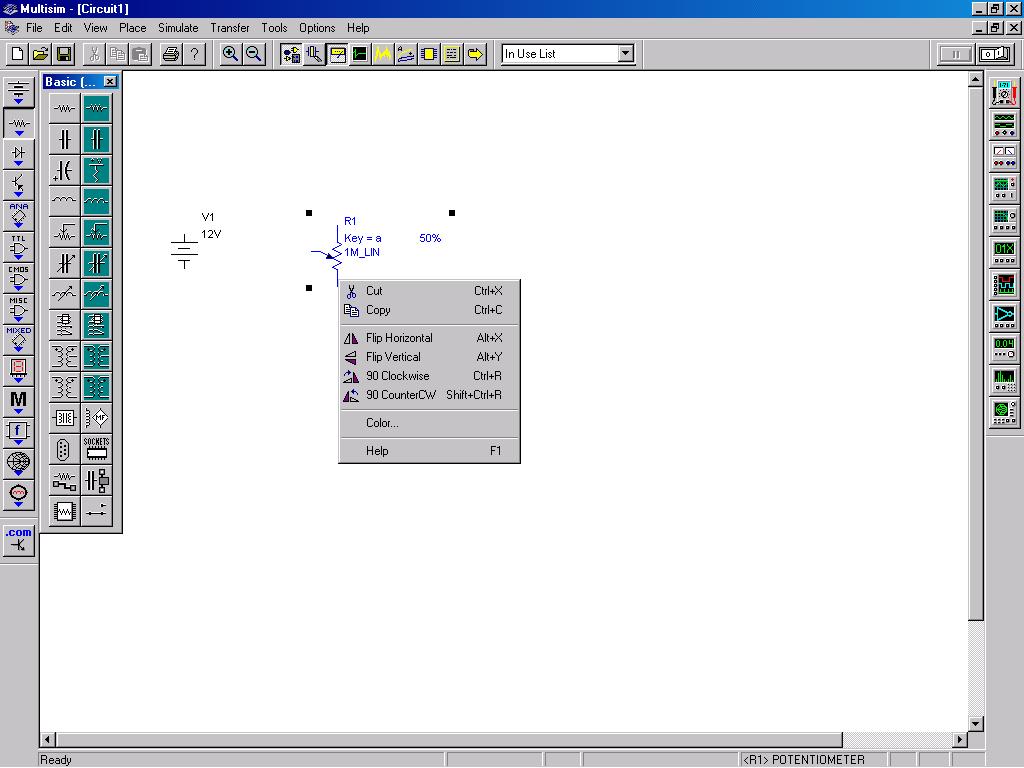The width and height of the screenshot is (1024, 768).
Task: Click the yellow waveform analysis toolbar icon
Action: click(383, 54)
